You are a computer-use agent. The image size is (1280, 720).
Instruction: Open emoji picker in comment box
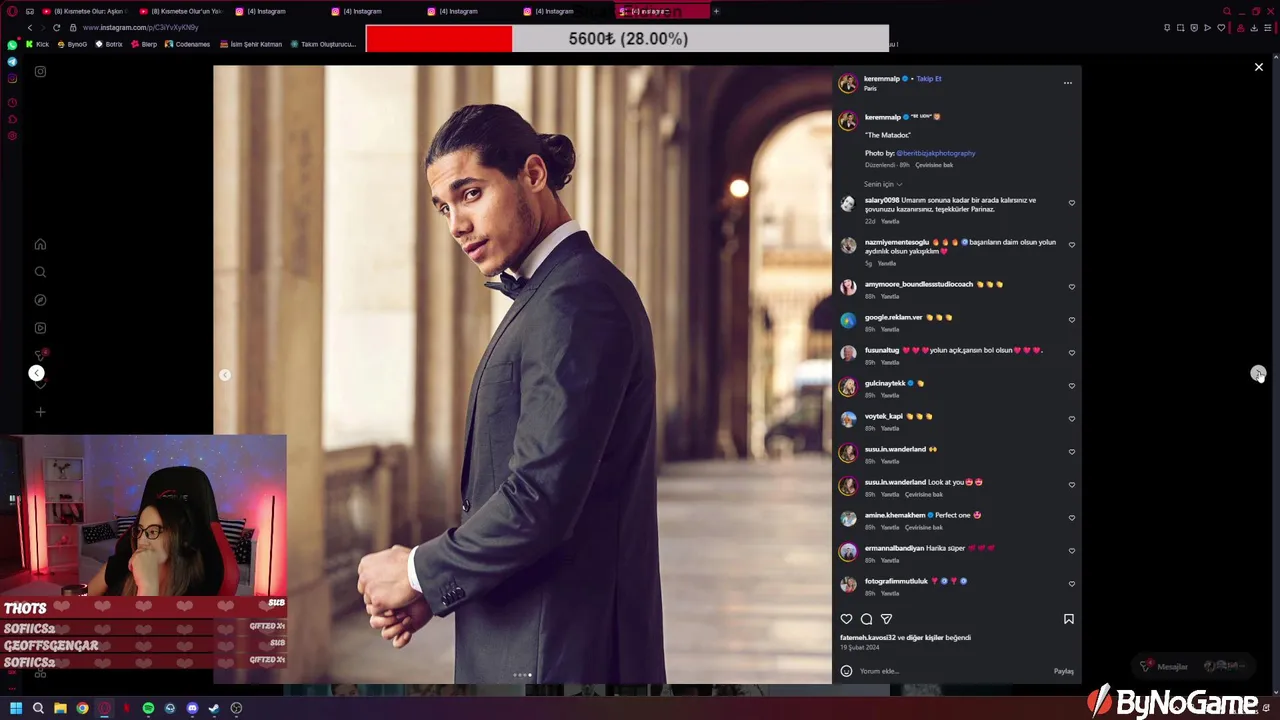[846, 671]
